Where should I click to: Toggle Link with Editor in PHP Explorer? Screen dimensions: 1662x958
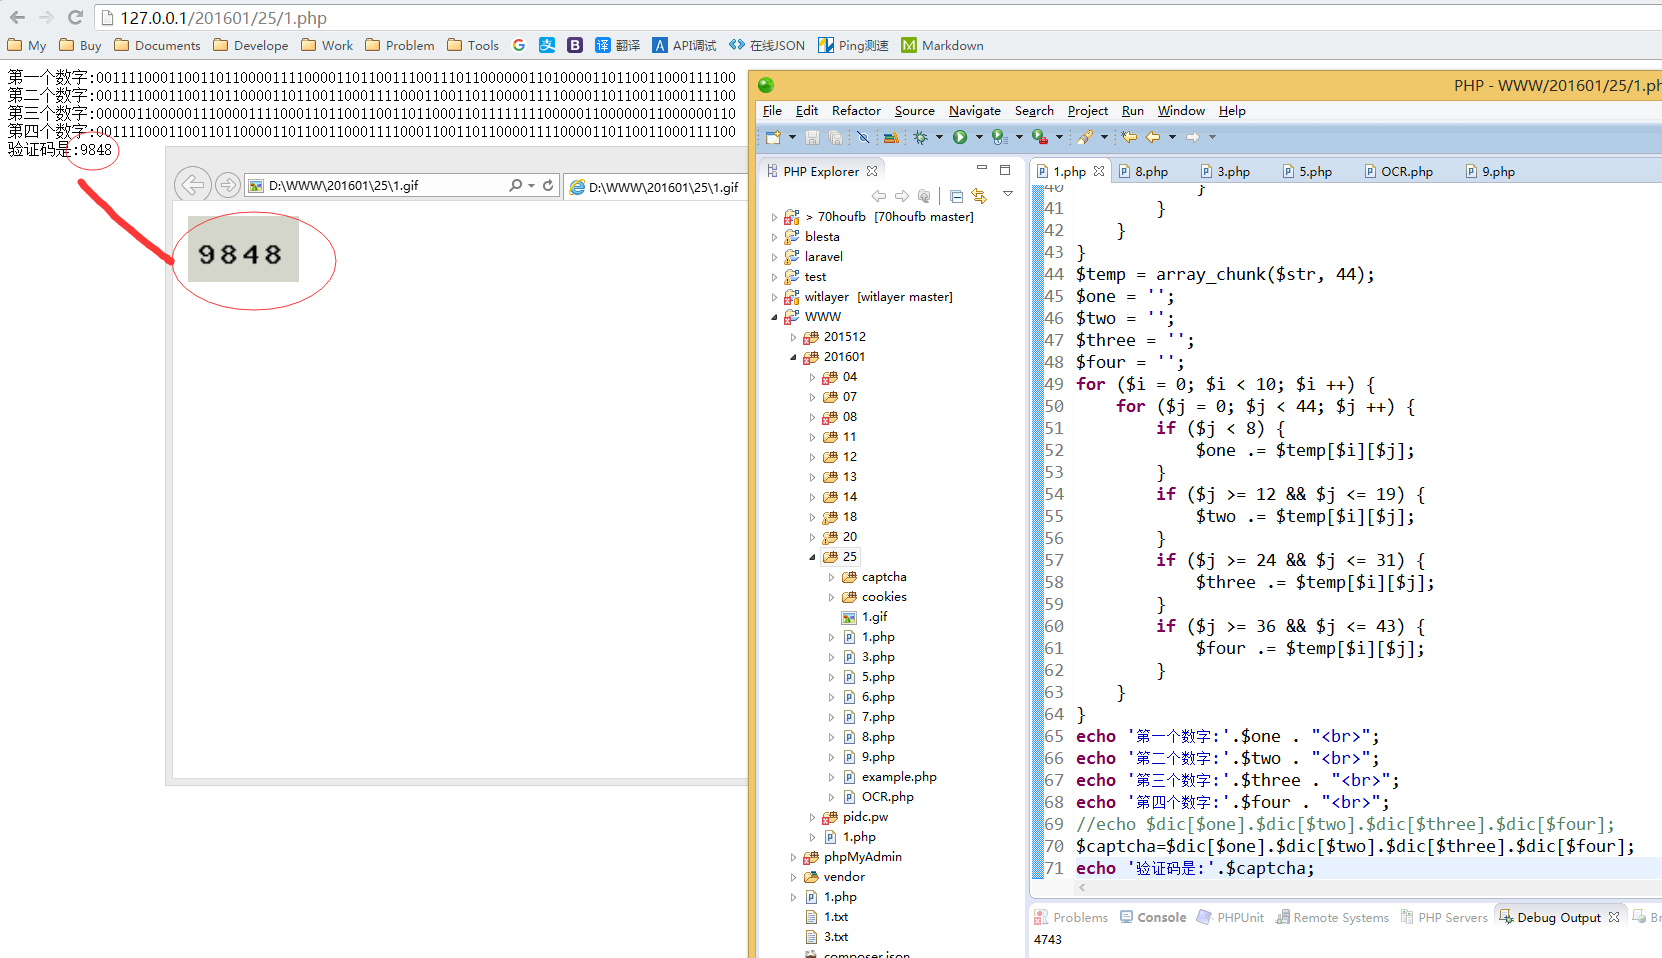(x=979, y=196)
